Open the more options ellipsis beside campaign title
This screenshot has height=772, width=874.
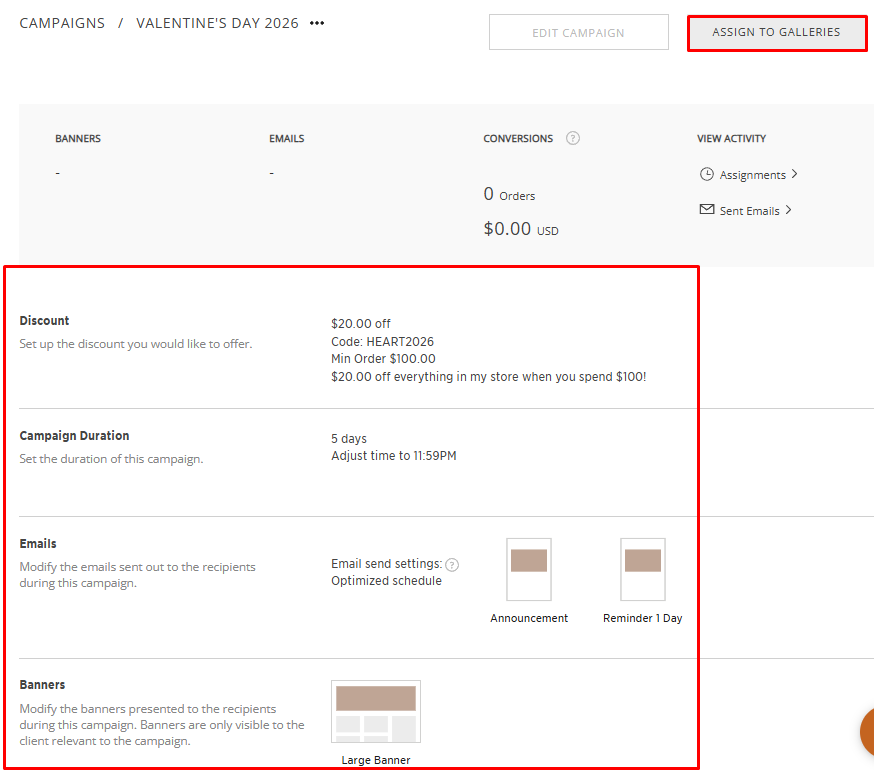click(317, 23)
